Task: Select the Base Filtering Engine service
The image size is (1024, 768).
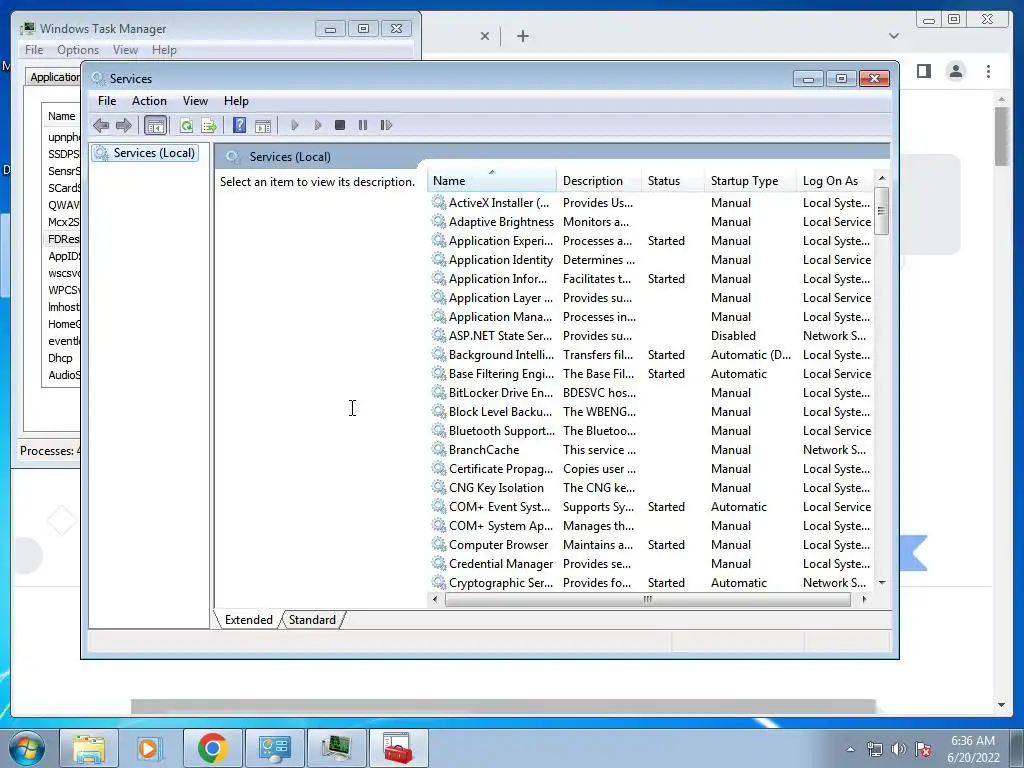Action: (x=651, y=374)
